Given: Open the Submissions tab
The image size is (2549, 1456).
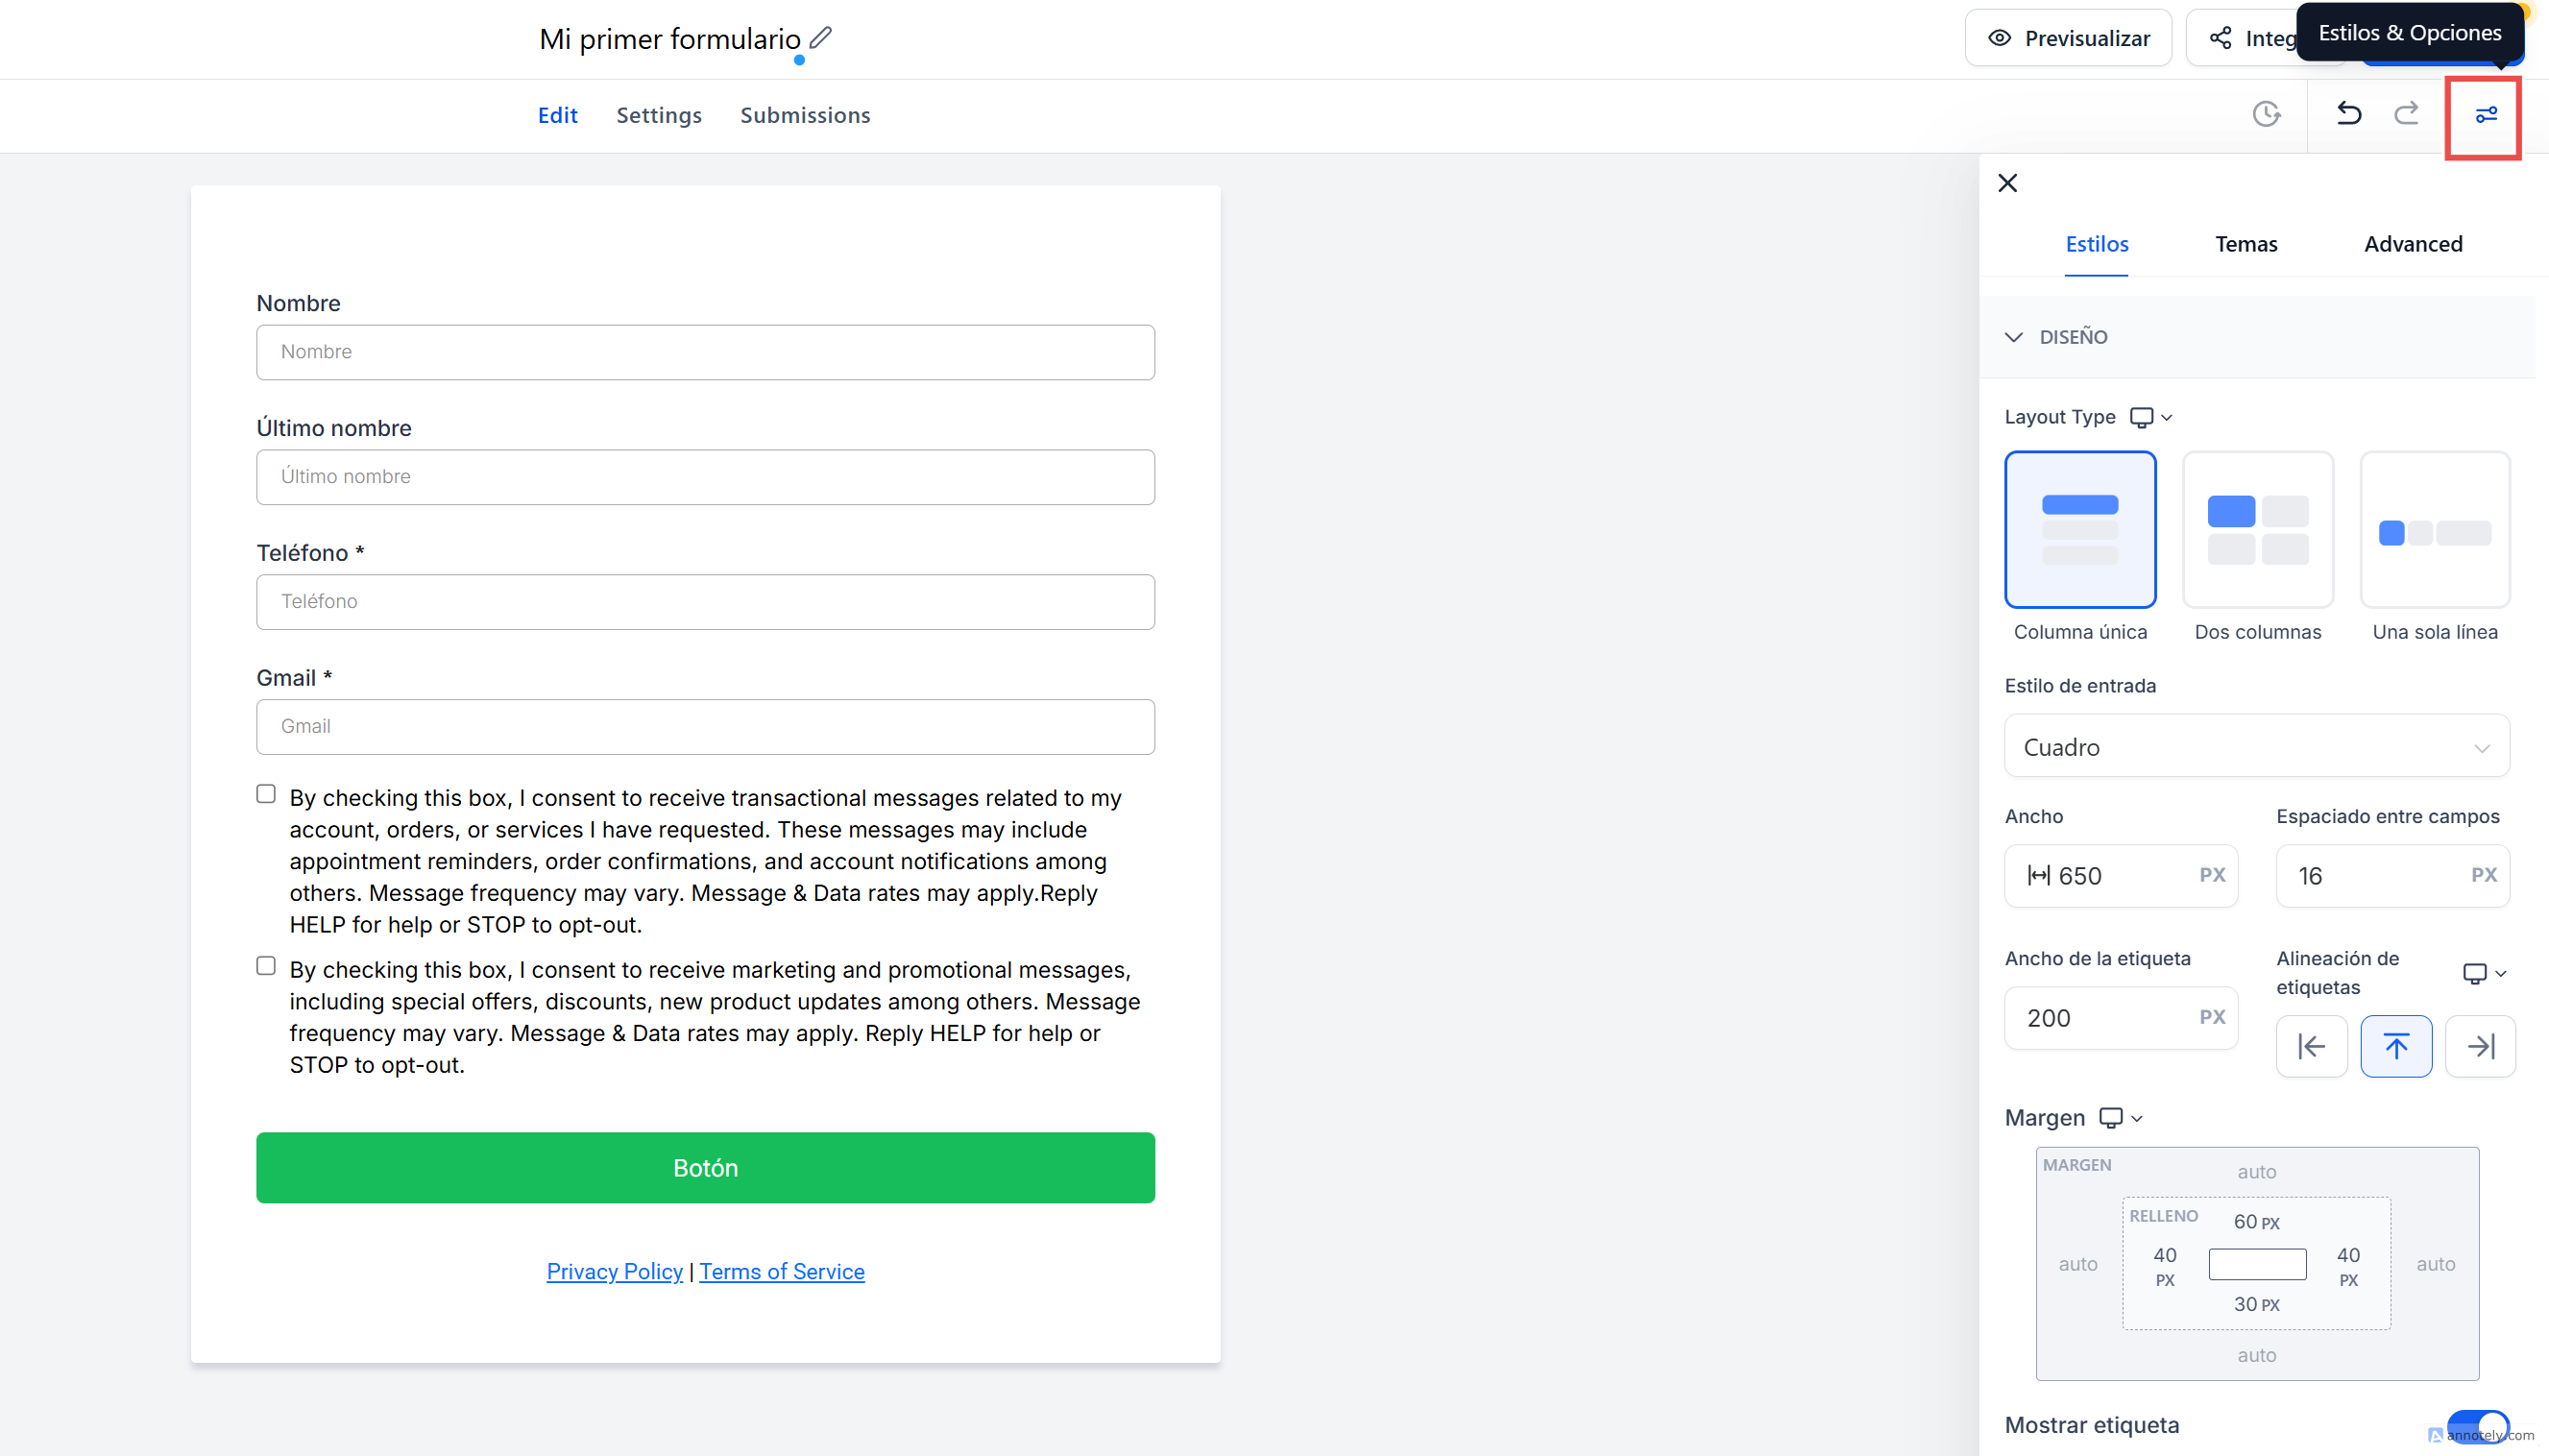Looking at the screenshot, I should 805,115.
